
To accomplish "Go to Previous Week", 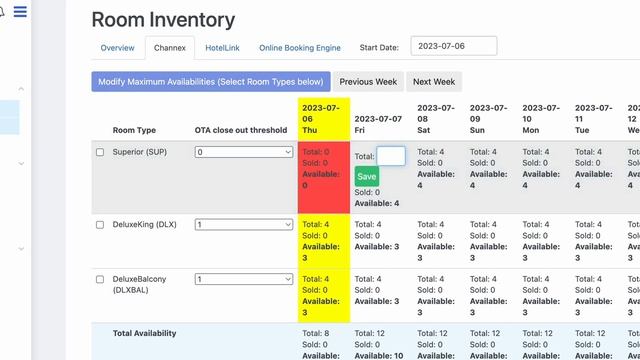I will point(368,82).
